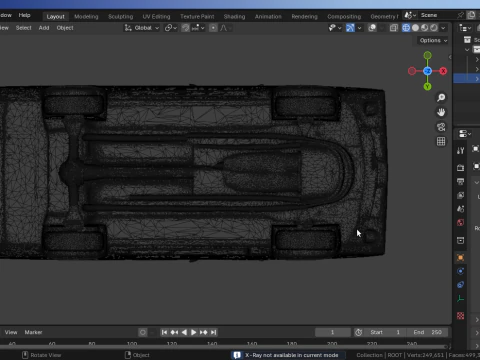This screenshot has height=360, width=480.
Task: Open the scene browse dropdown icon
Action: coord(410,15)
